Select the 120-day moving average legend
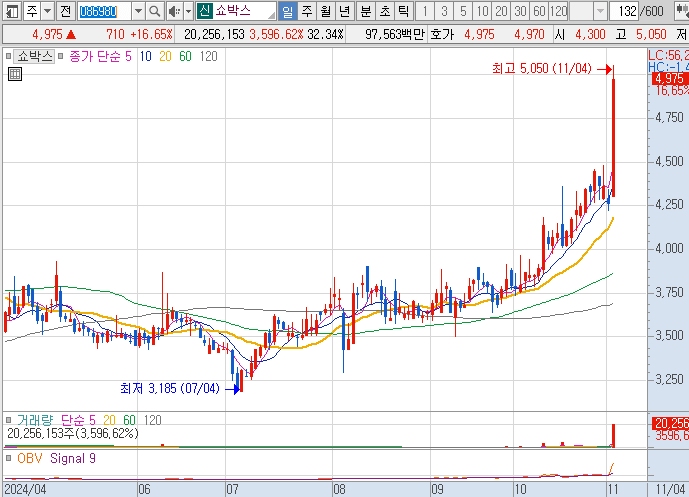The image size is (689, 497). [208, 56]
